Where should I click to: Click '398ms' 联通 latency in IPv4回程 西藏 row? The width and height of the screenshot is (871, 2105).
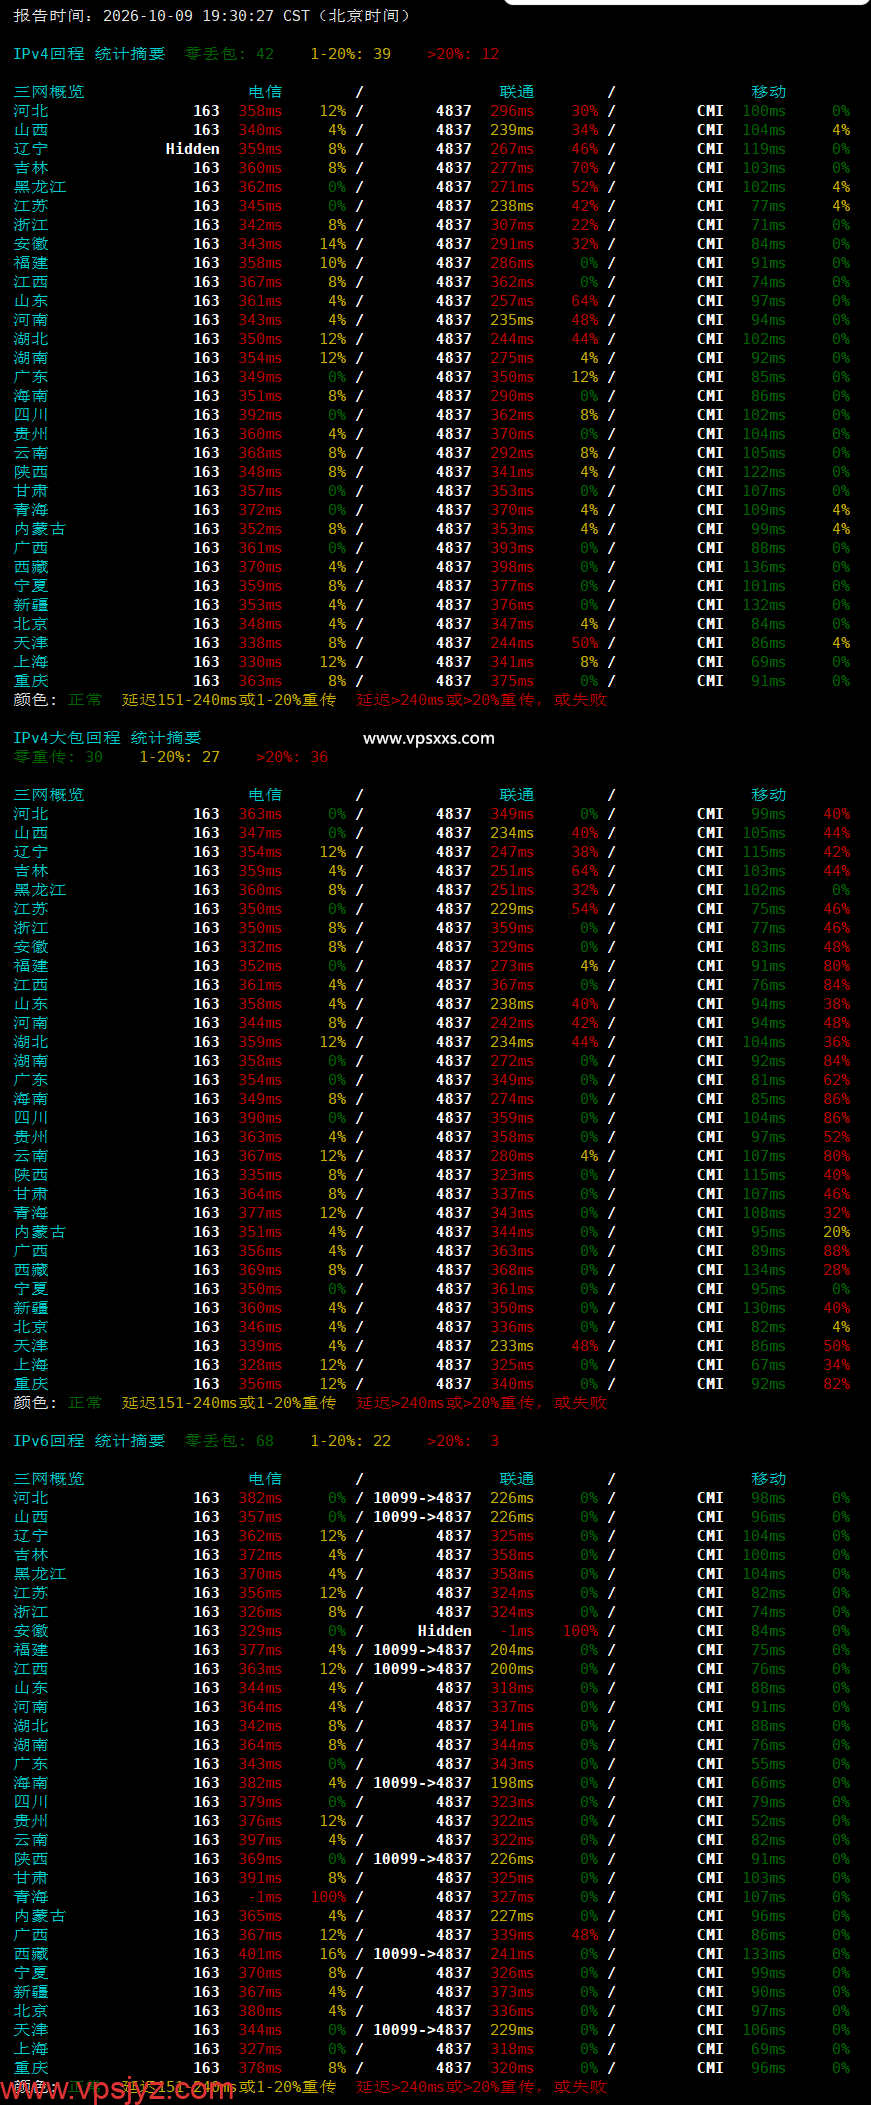512,567
